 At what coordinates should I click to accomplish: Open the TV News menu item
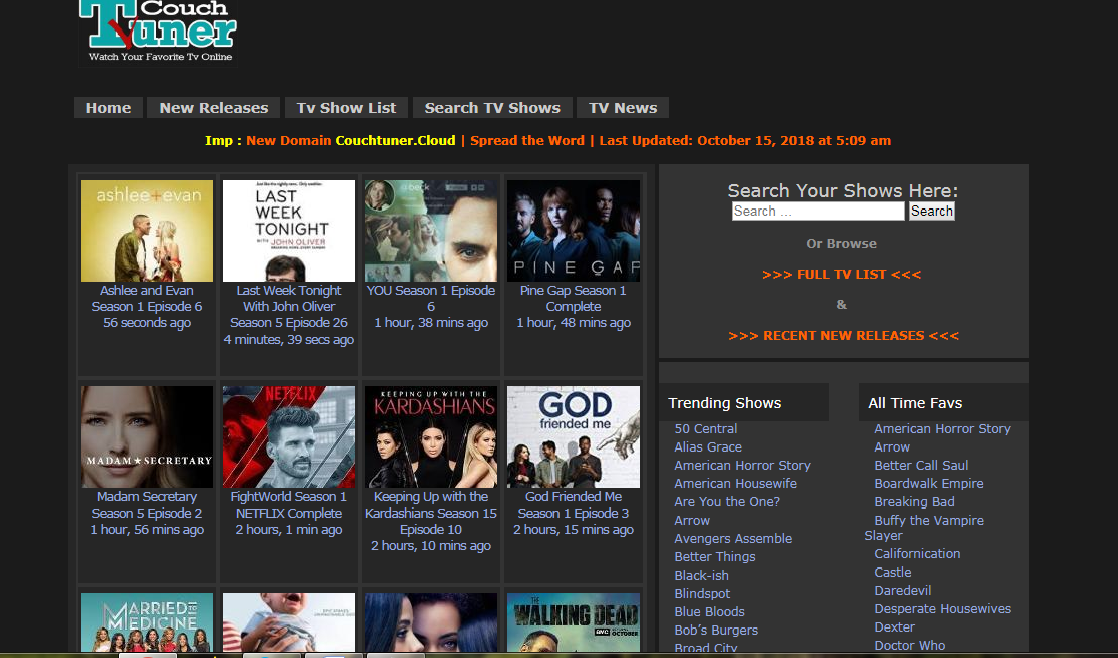click(623, 108)
